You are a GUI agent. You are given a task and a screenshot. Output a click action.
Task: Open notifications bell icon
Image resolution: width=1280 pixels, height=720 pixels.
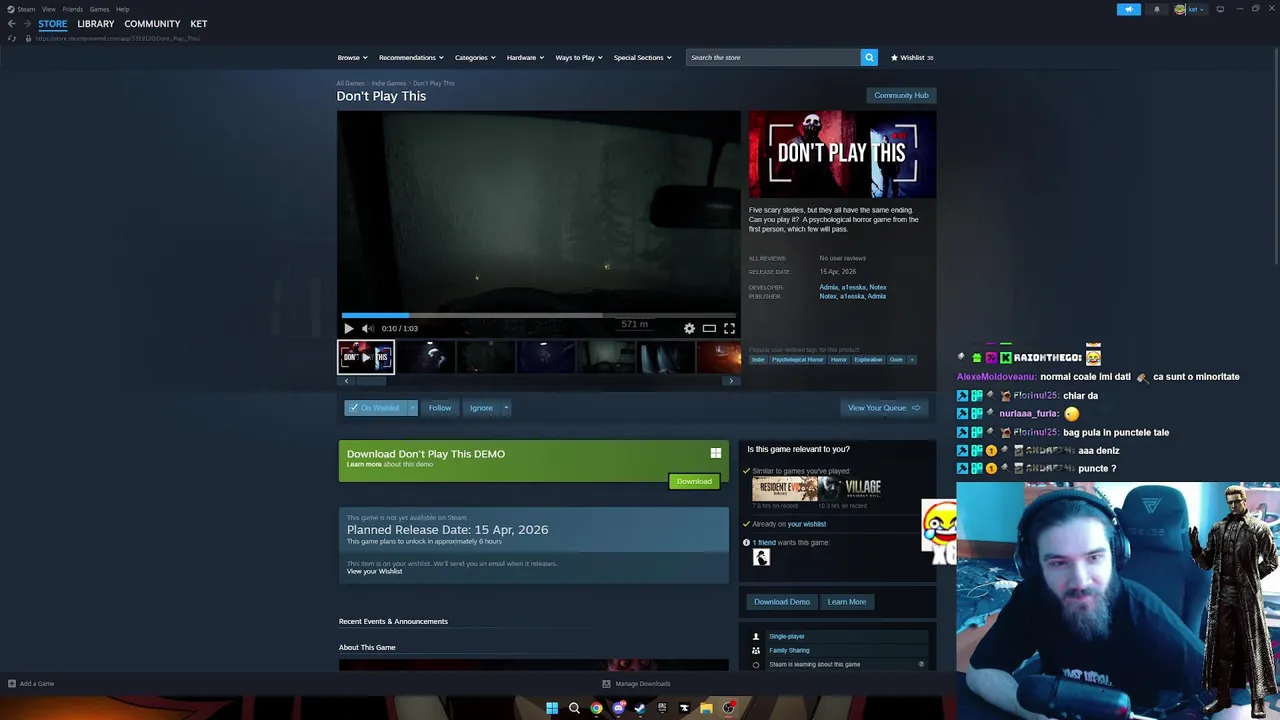[x=1157, y=9]
